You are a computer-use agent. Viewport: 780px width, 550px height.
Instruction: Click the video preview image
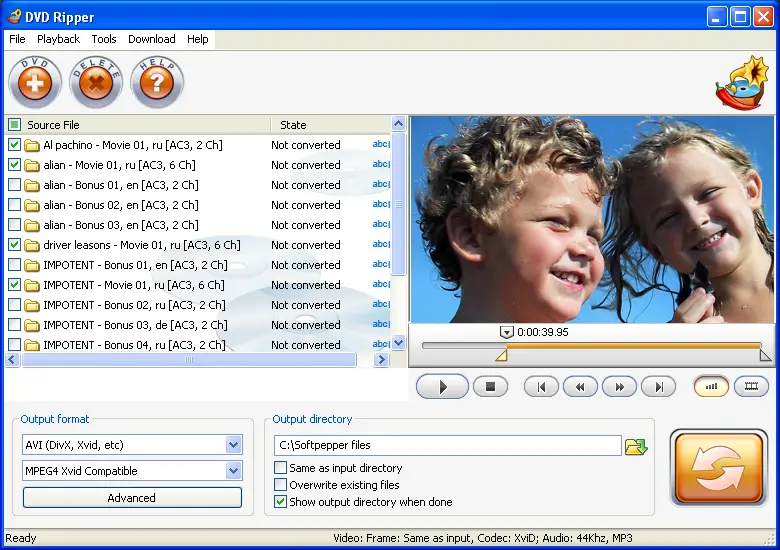pos(592,219)
